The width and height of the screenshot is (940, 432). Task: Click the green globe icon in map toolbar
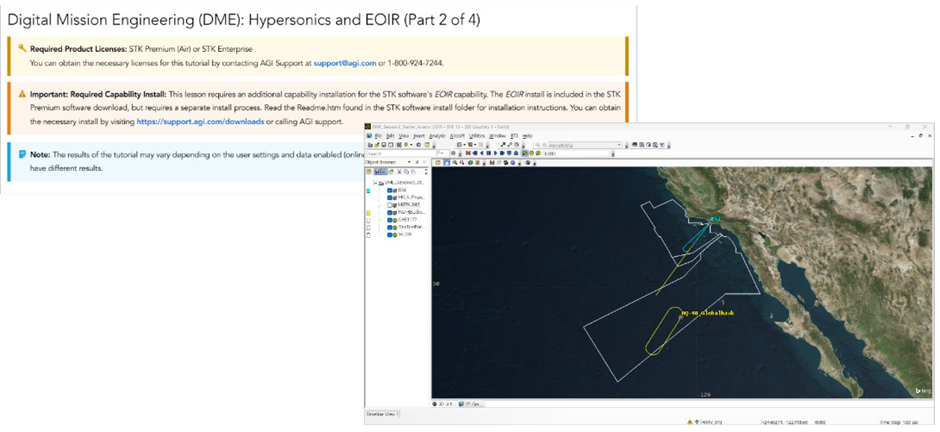click(471, 162)
